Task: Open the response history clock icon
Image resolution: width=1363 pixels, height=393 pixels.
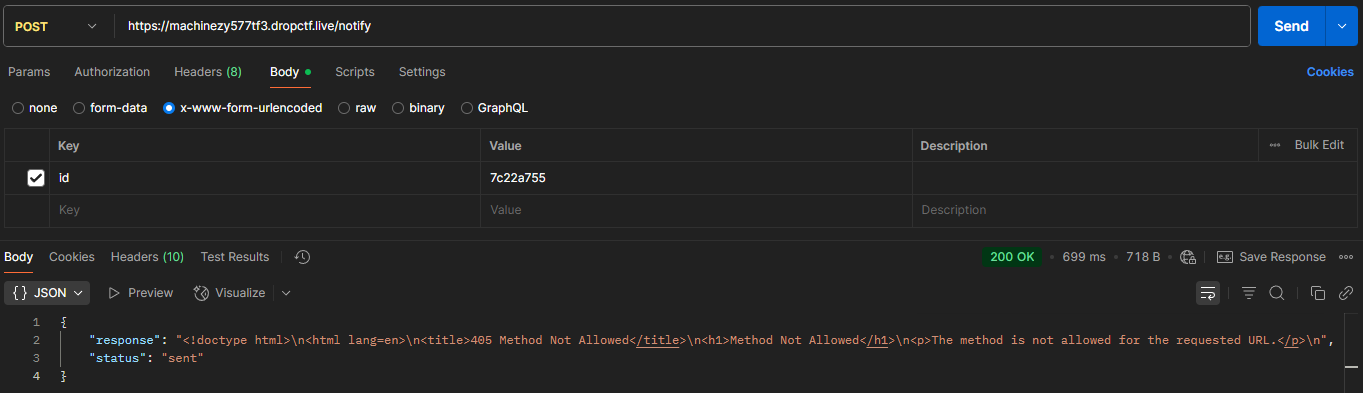Action: click(303, 257)
